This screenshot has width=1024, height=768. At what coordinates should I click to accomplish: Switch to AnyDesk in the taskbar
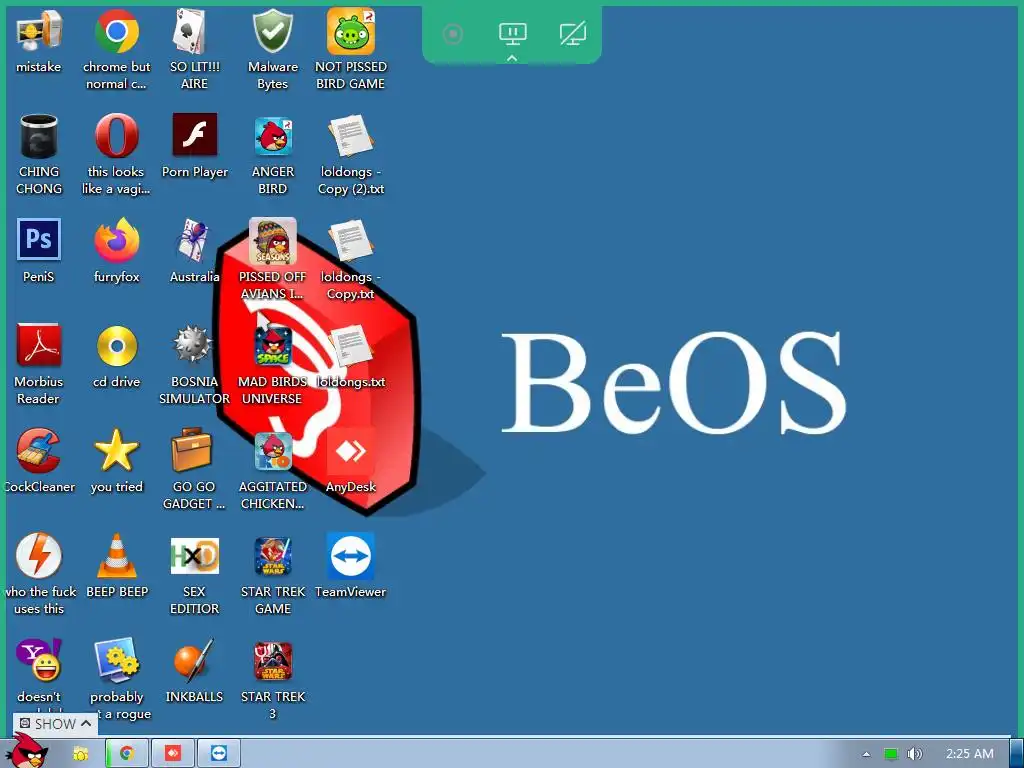pos(173,754)
